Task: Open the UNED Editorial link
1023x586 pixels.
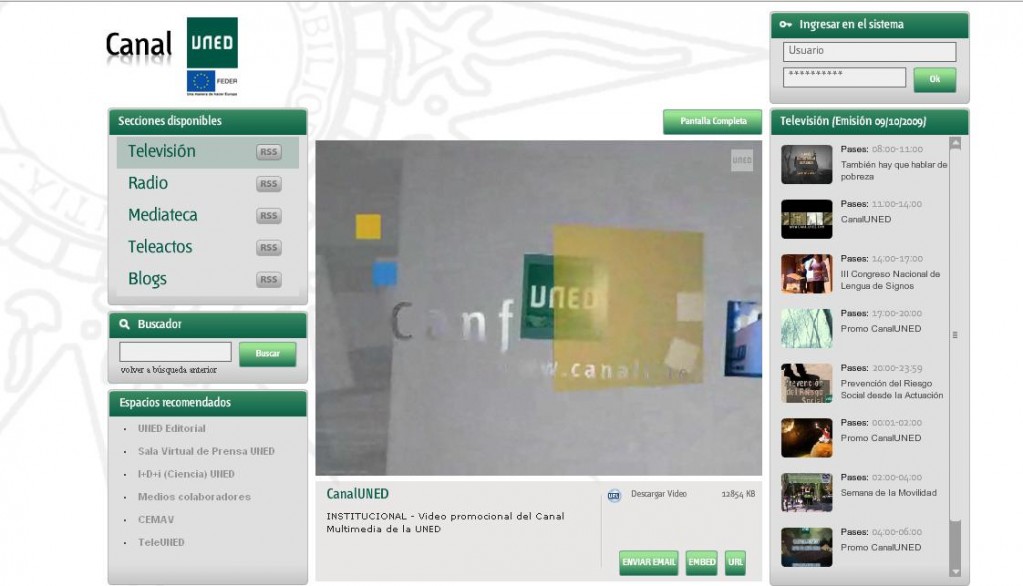Action: (172, 429)
